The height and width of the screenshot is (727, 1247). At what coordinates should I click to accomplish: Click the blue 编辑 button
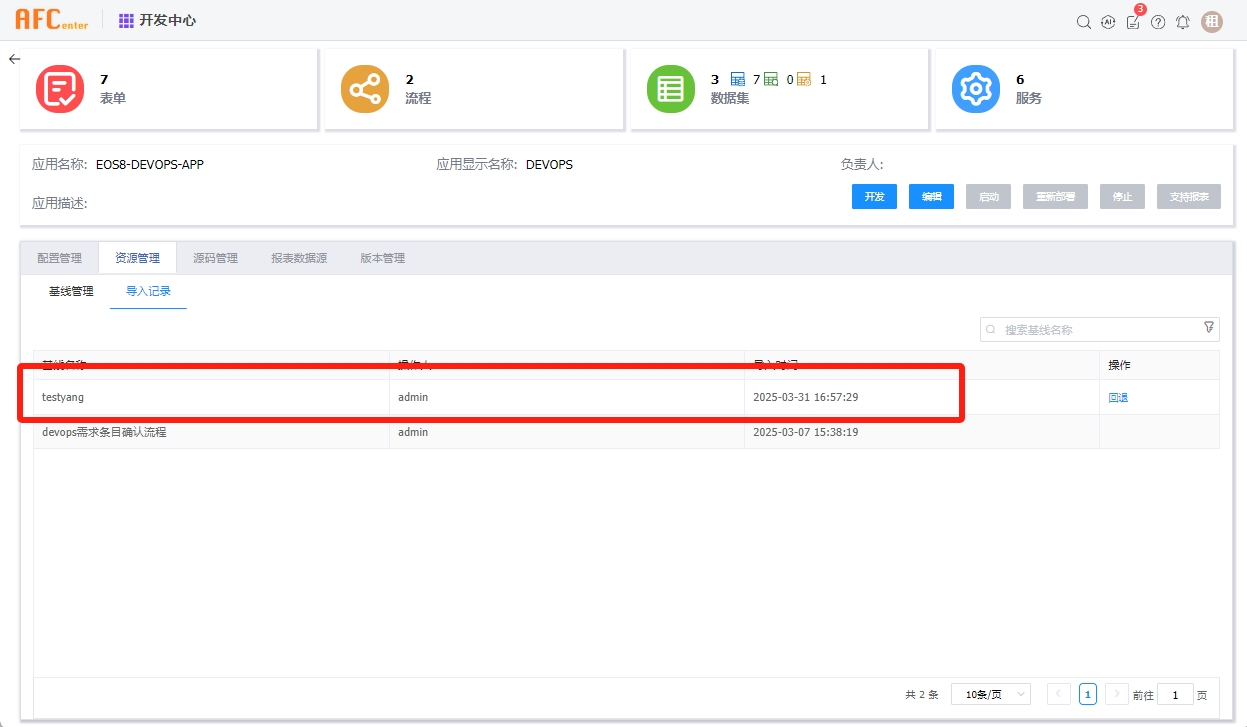pos(931,197)
